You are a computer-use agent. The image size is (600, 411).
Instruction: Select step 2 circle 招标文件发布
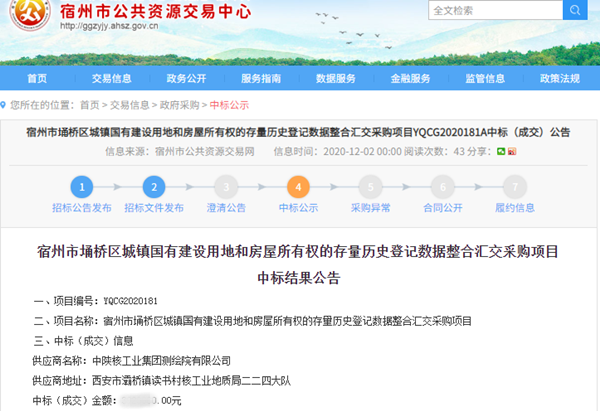tap(153, 186)
